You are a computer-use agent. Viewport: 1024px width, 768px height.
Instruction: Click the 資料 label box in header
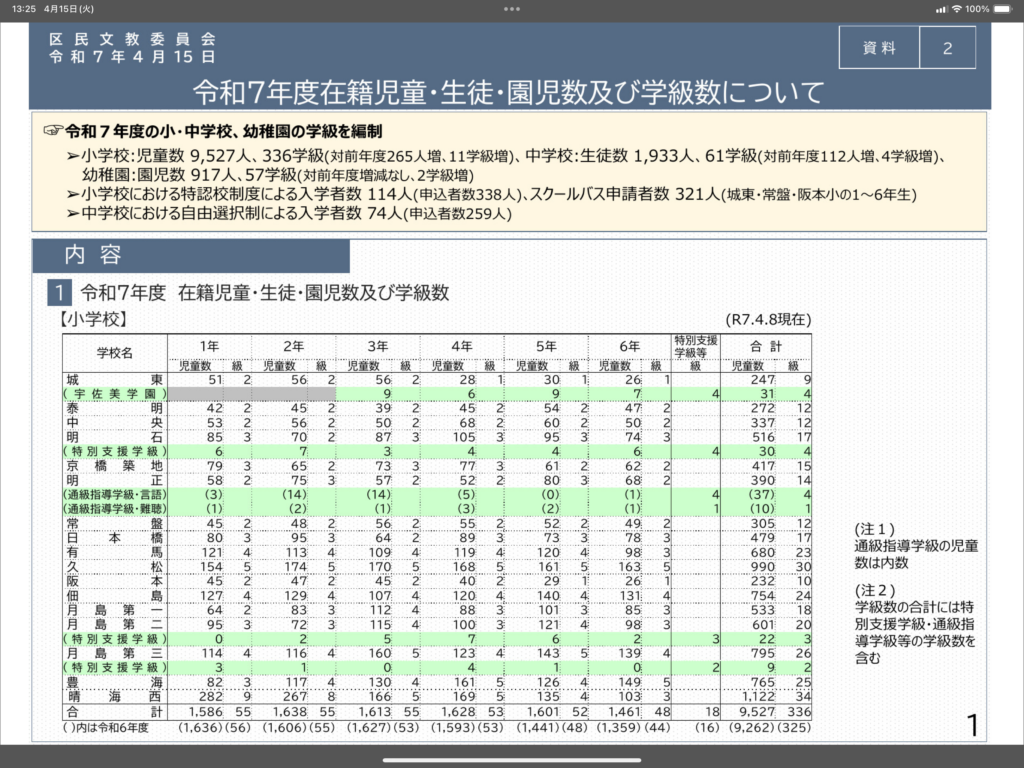(879, 48)
